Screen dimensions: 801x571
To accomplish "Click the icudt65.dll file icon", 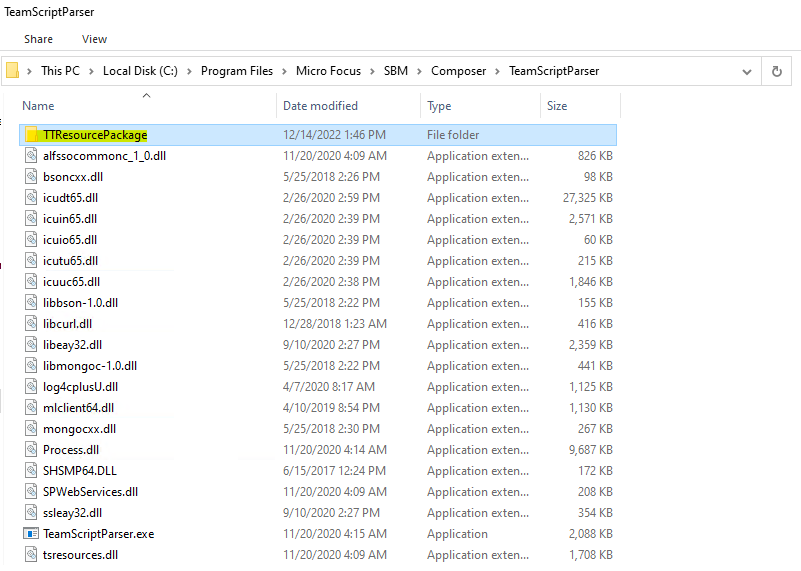I will 31,198.
